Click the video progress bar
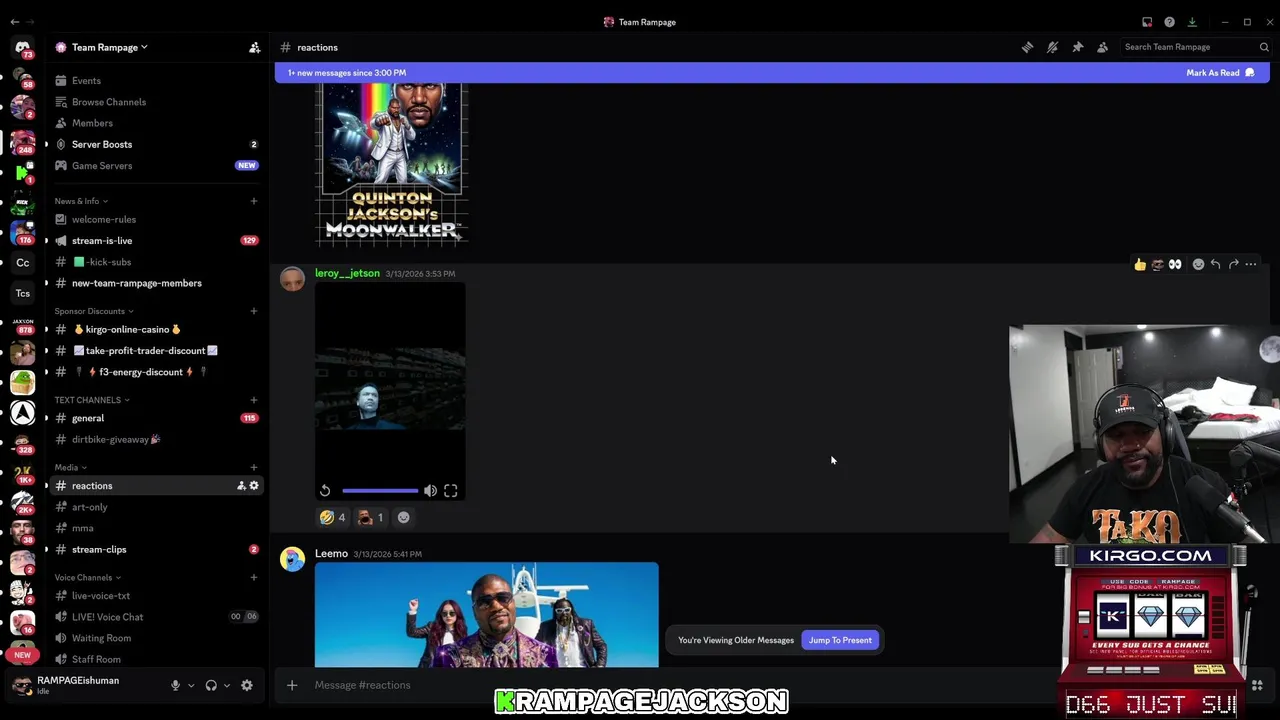 [x=380, y=491]
